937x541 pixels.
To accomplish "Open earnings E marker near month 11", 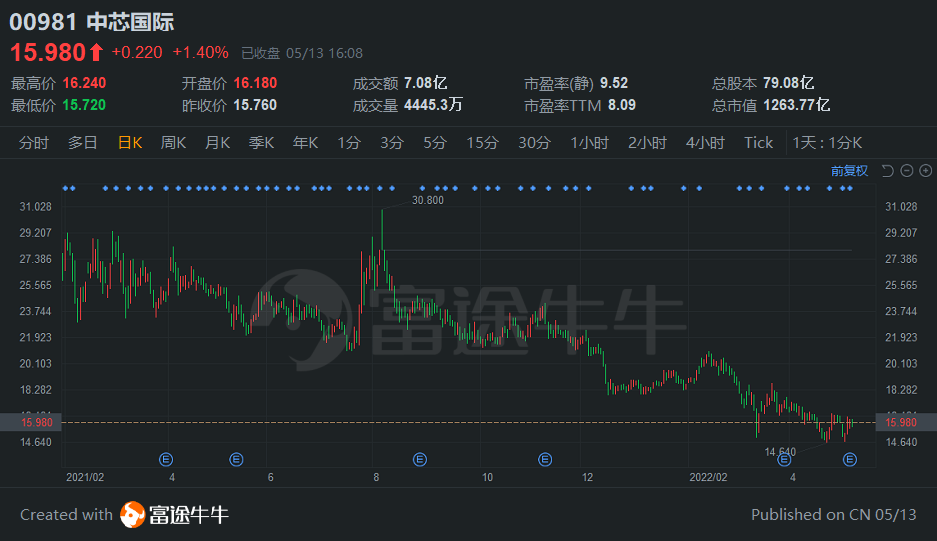I will (x=545, y=459).
